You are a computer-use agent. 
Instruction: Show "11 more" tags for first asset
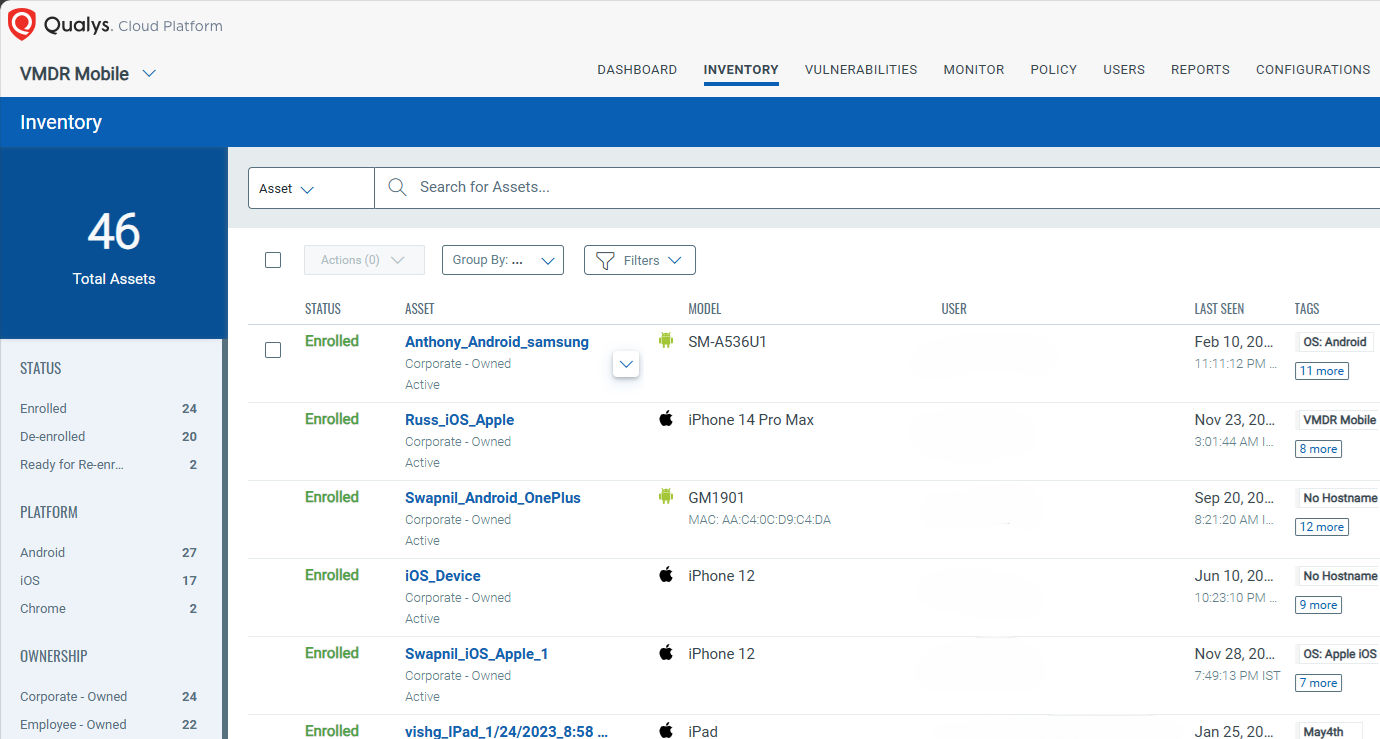[1321, 371]
